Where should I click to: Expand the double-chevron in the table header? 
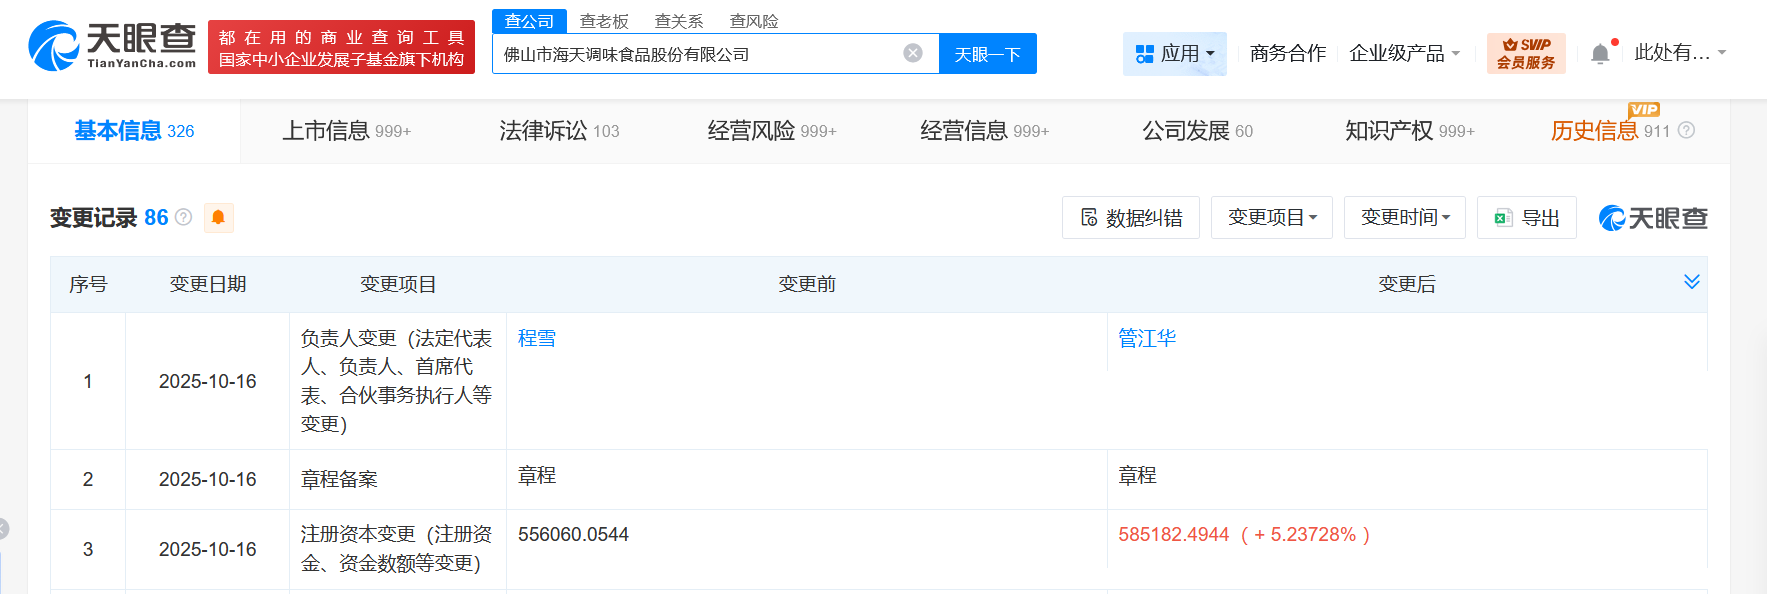[x=1691, y=282]
